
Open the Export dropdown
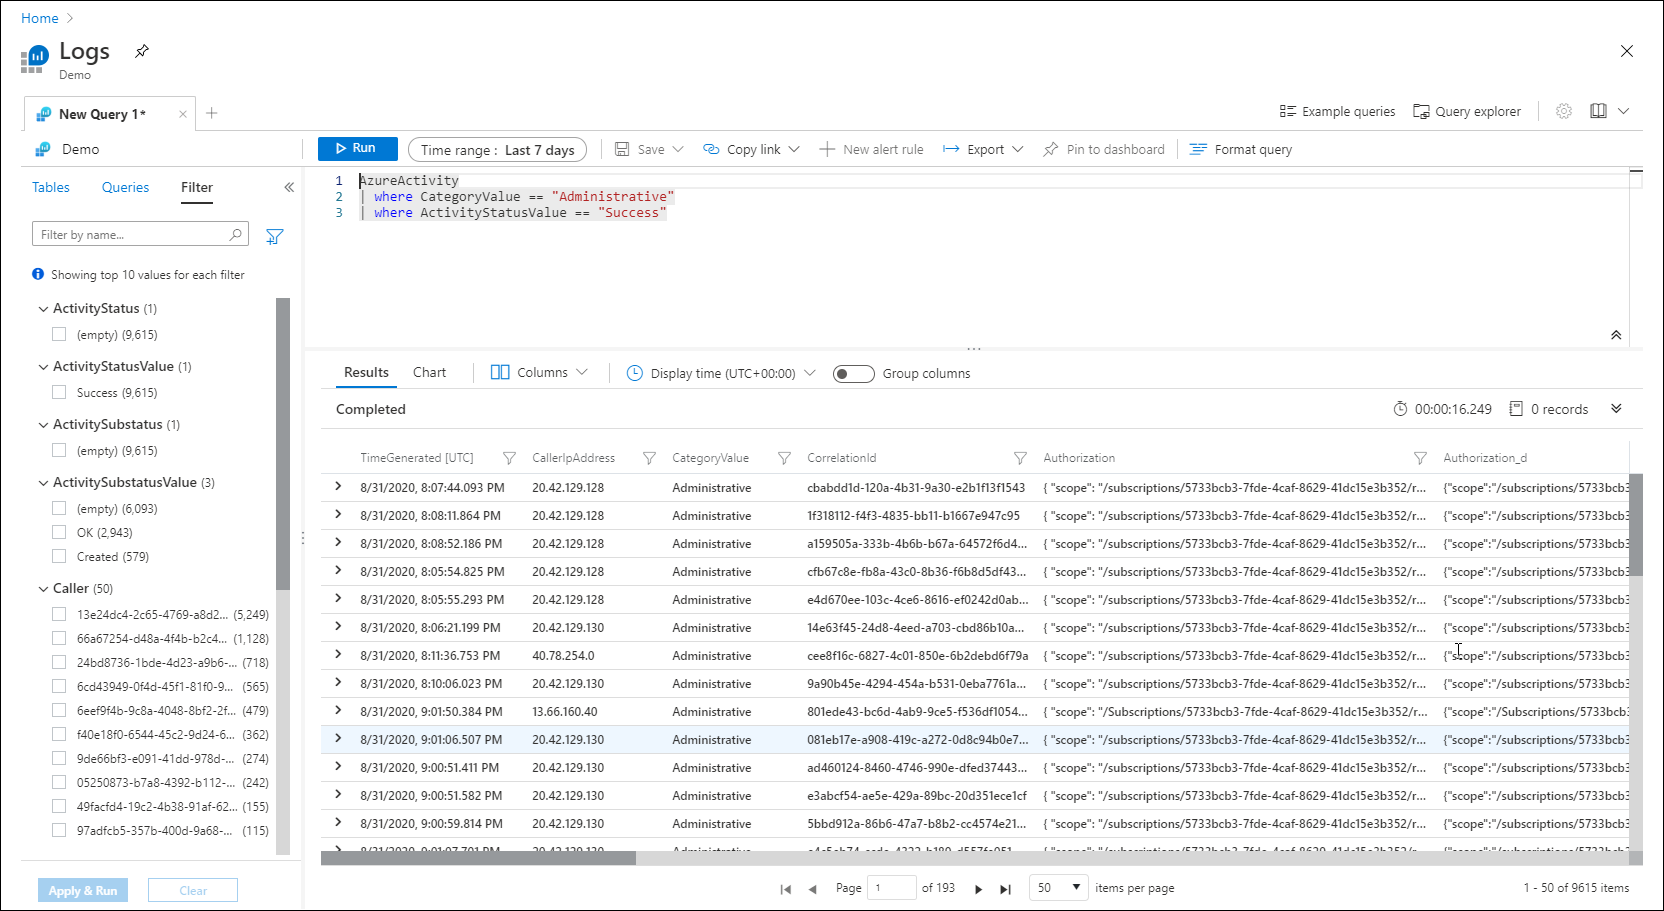tap(984, 150)
